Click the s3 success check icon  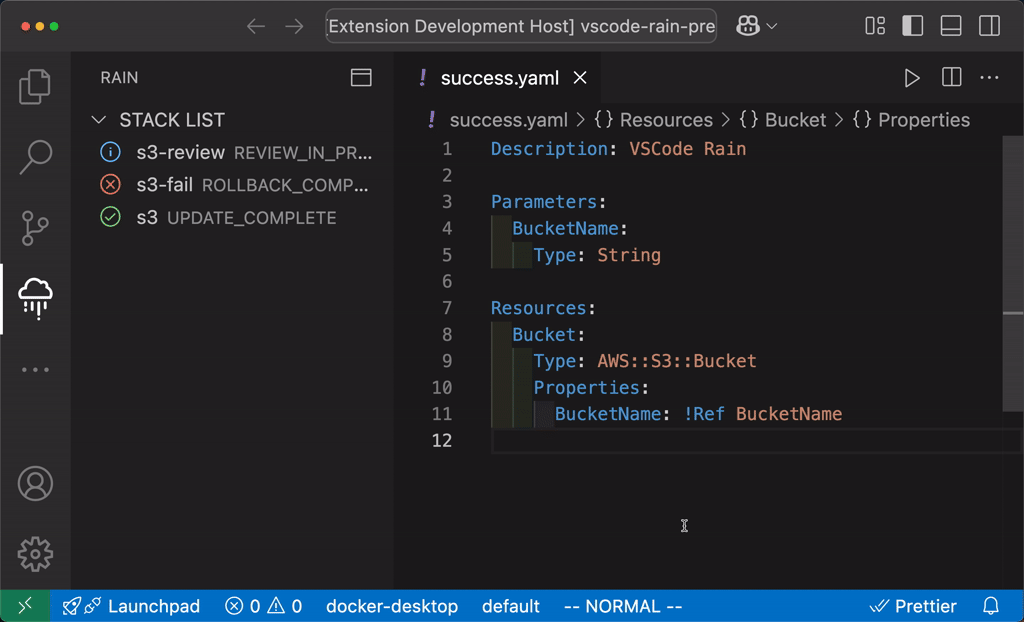[x=110, y=217]
